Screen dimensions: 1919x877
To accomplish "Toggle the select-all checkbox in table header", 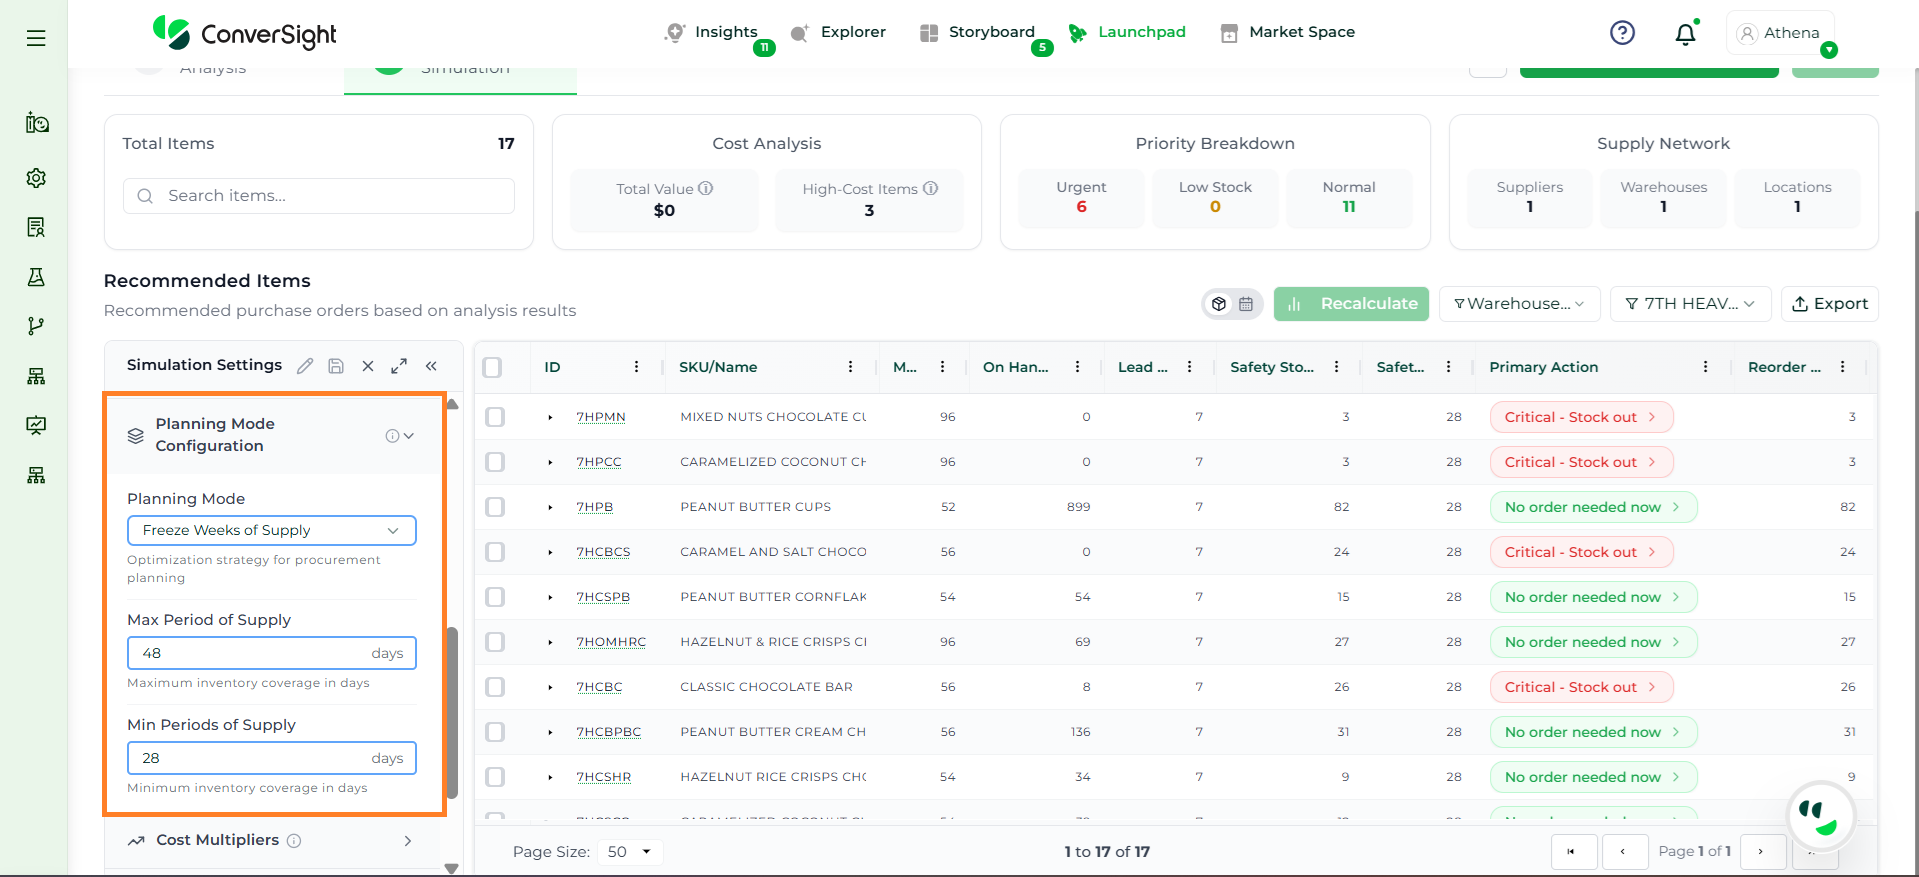I will pos(492,367).
